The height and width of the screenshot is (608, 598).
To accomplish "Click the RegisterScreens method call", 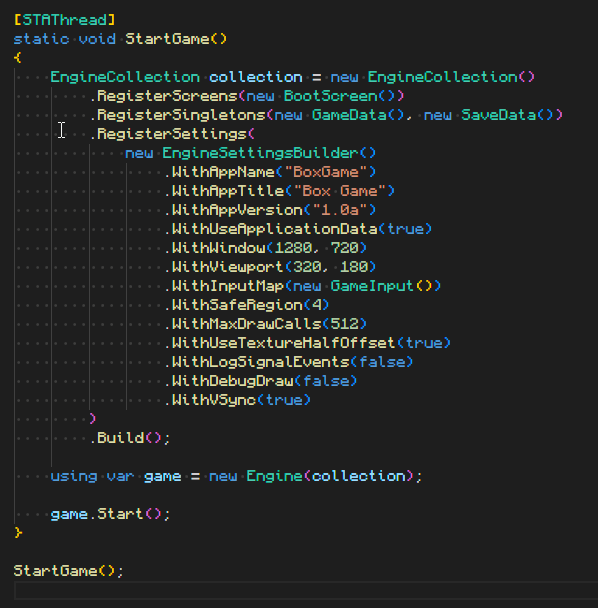I will click(167, 96).
